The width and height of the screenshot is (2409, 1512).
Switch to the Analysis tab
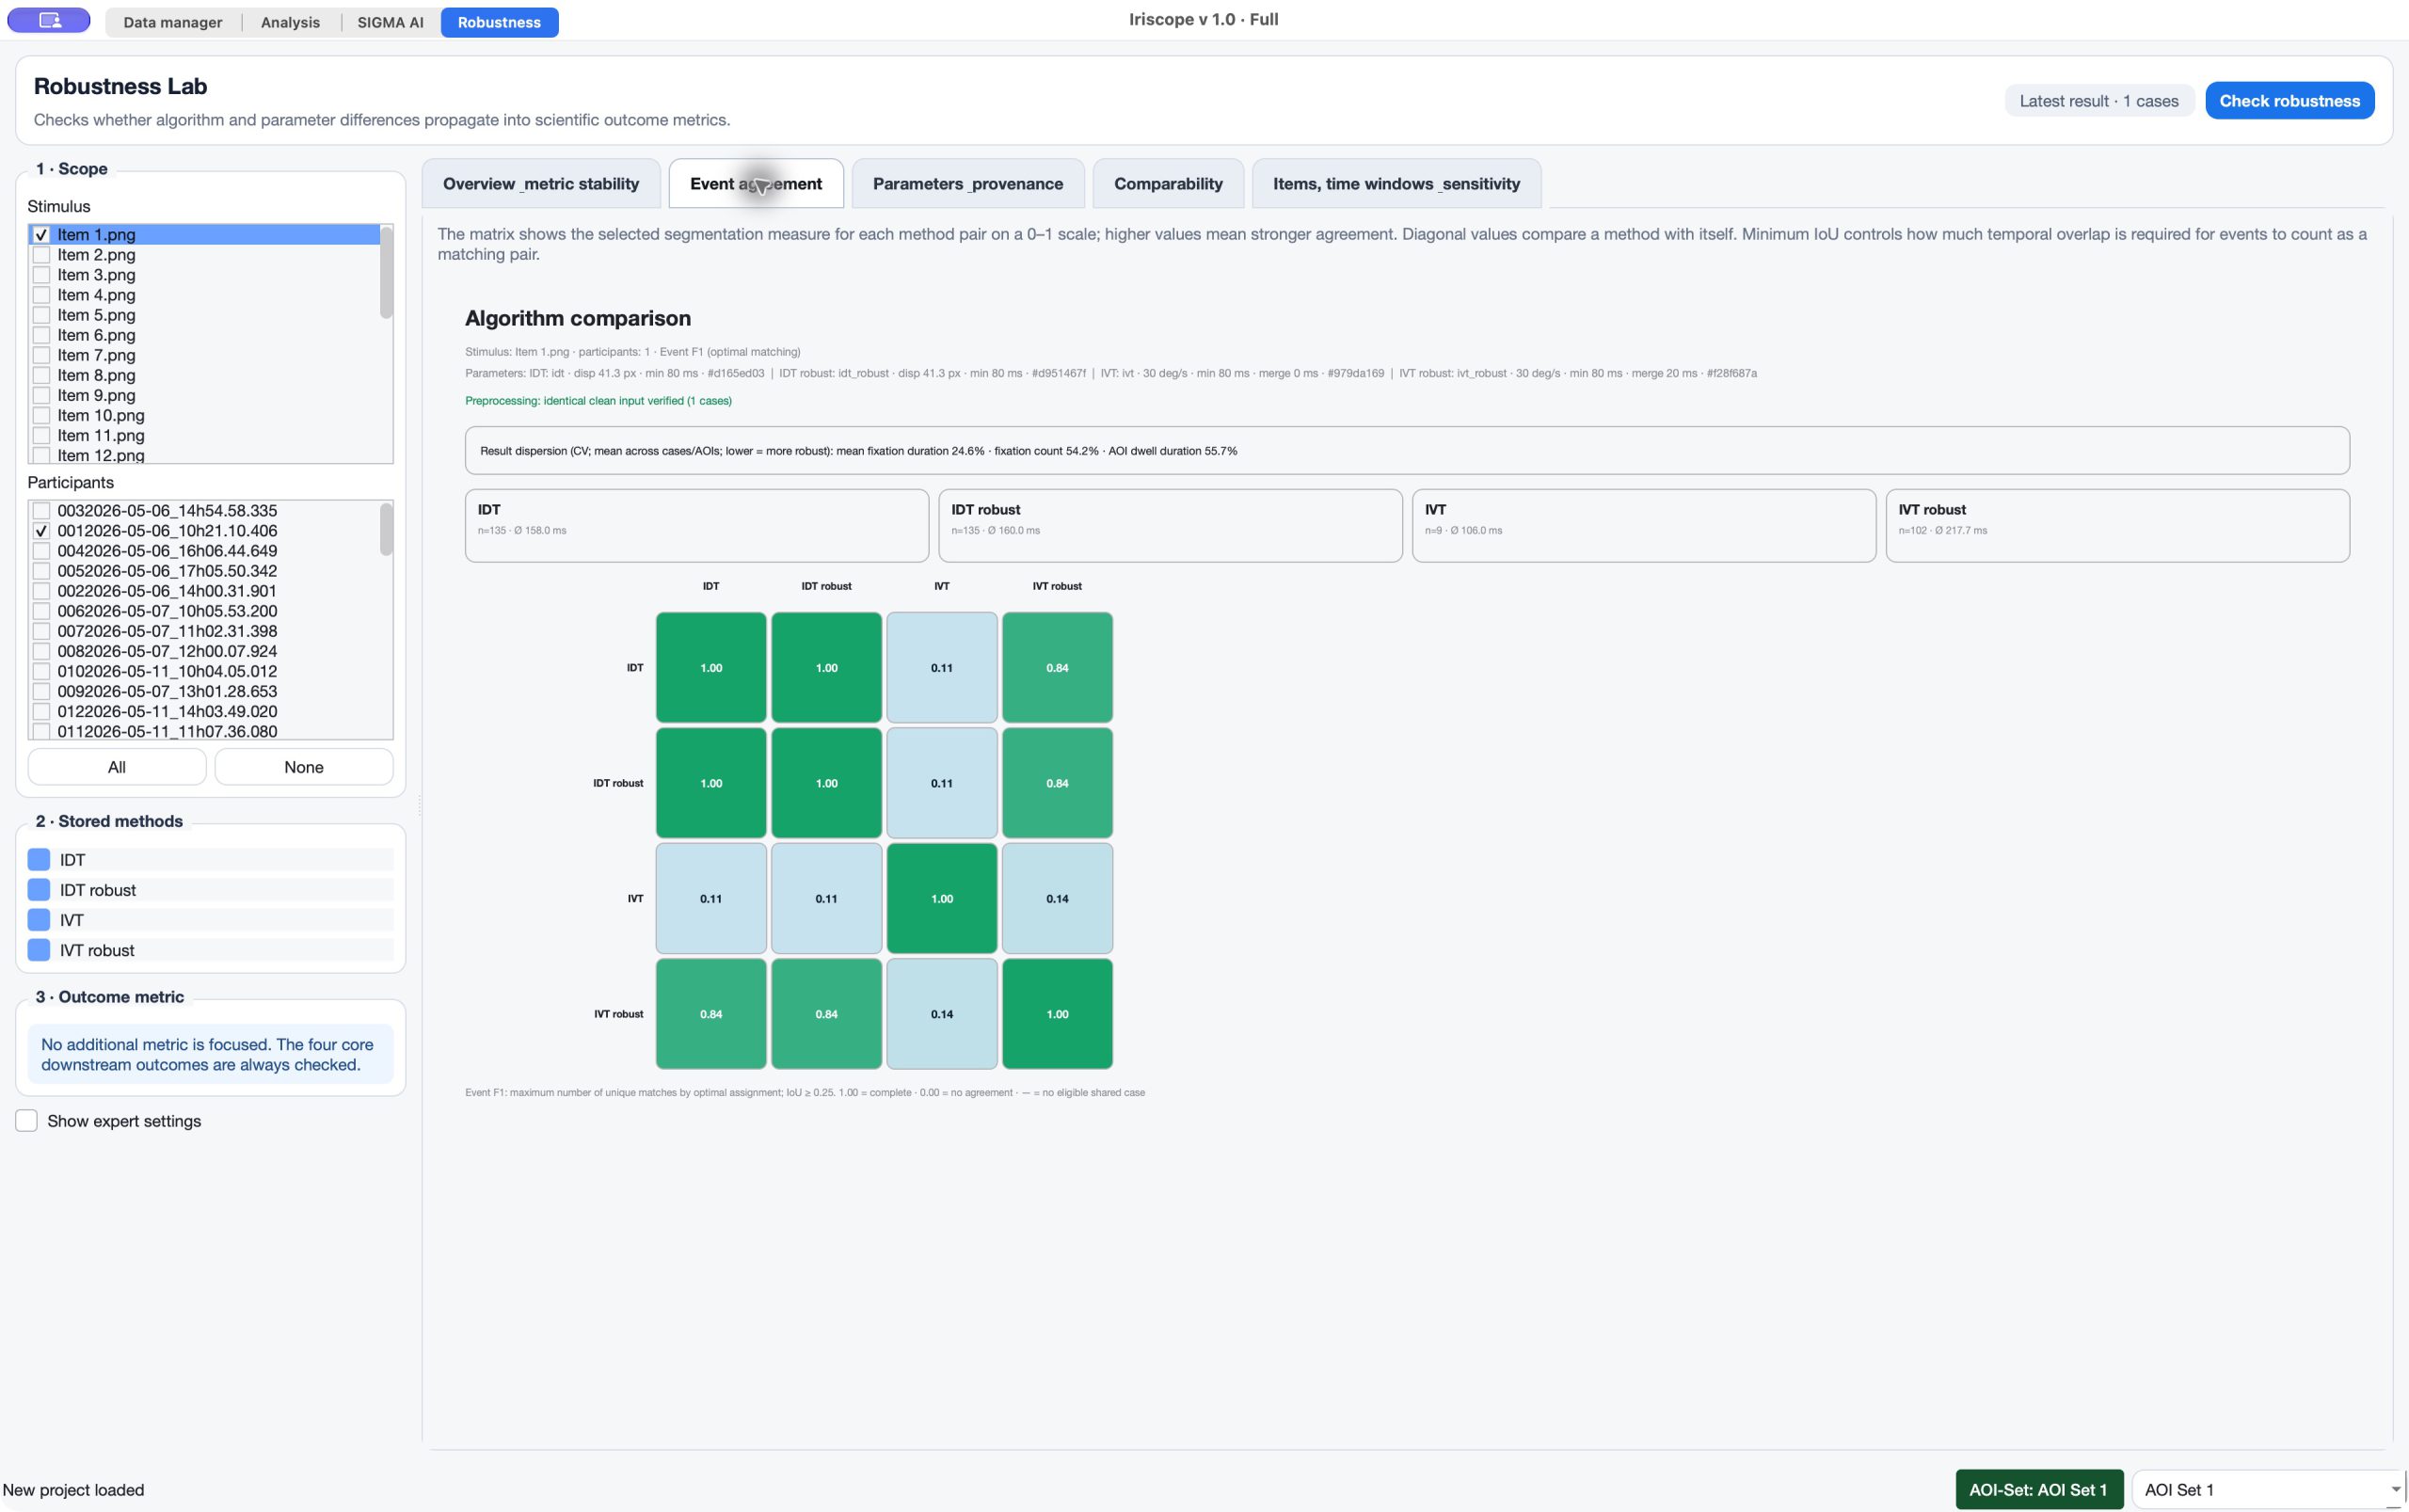290,22
